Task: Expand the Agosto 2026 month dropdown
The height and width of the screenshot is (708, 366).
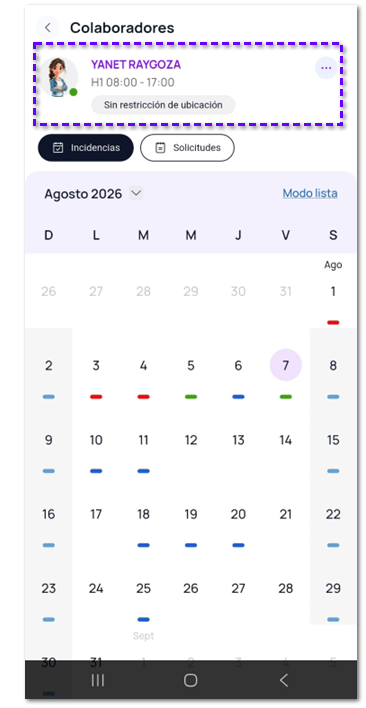Action: click(x=136, y=194)
